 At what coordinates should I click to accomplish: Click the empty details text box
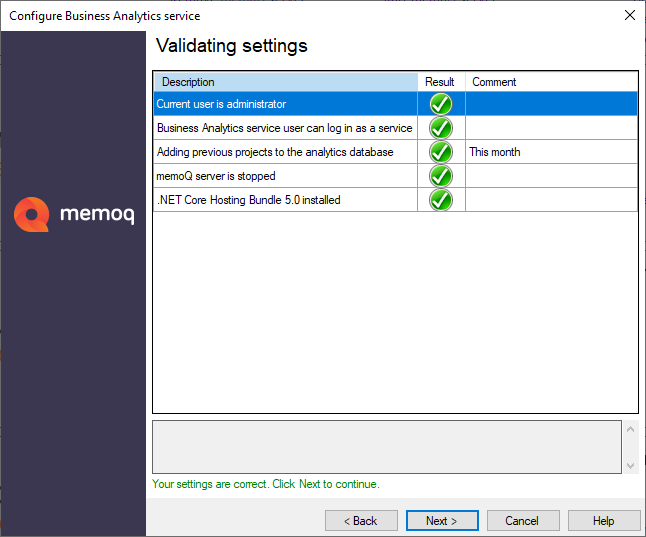(386, 446)
